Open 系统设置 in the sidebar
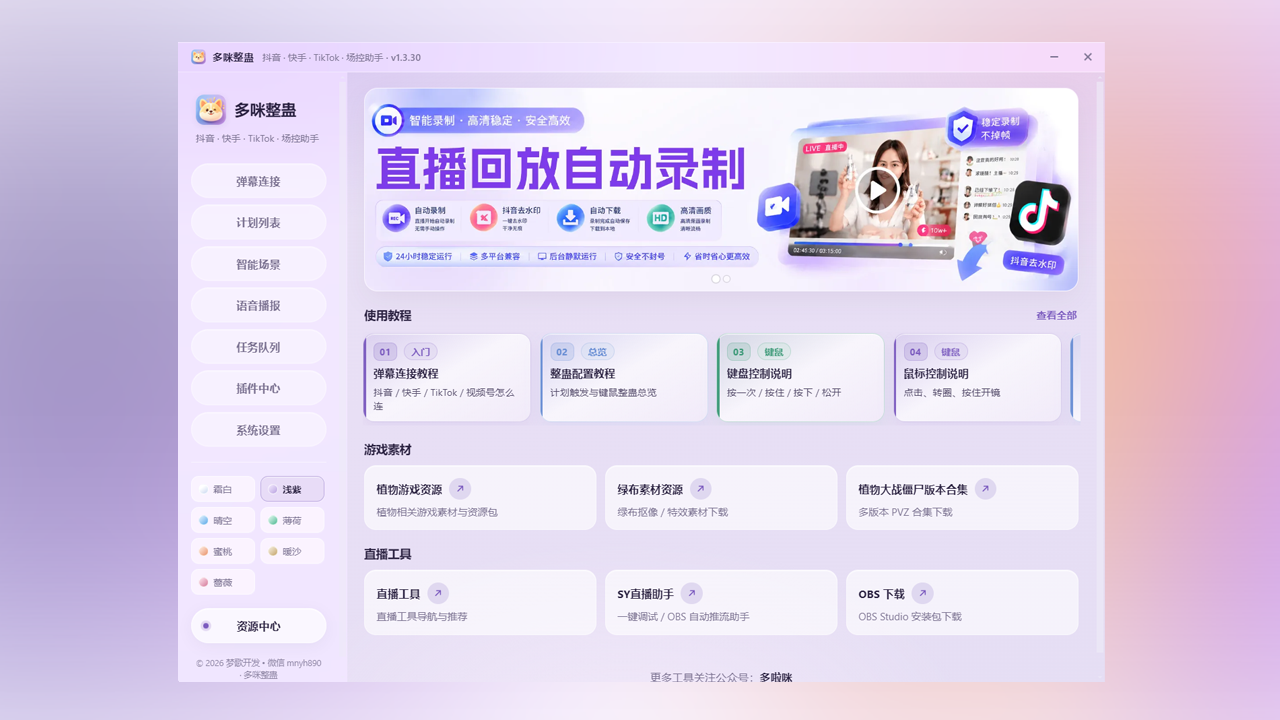Viewport: 1280px width, 720px height. [259, 430]
